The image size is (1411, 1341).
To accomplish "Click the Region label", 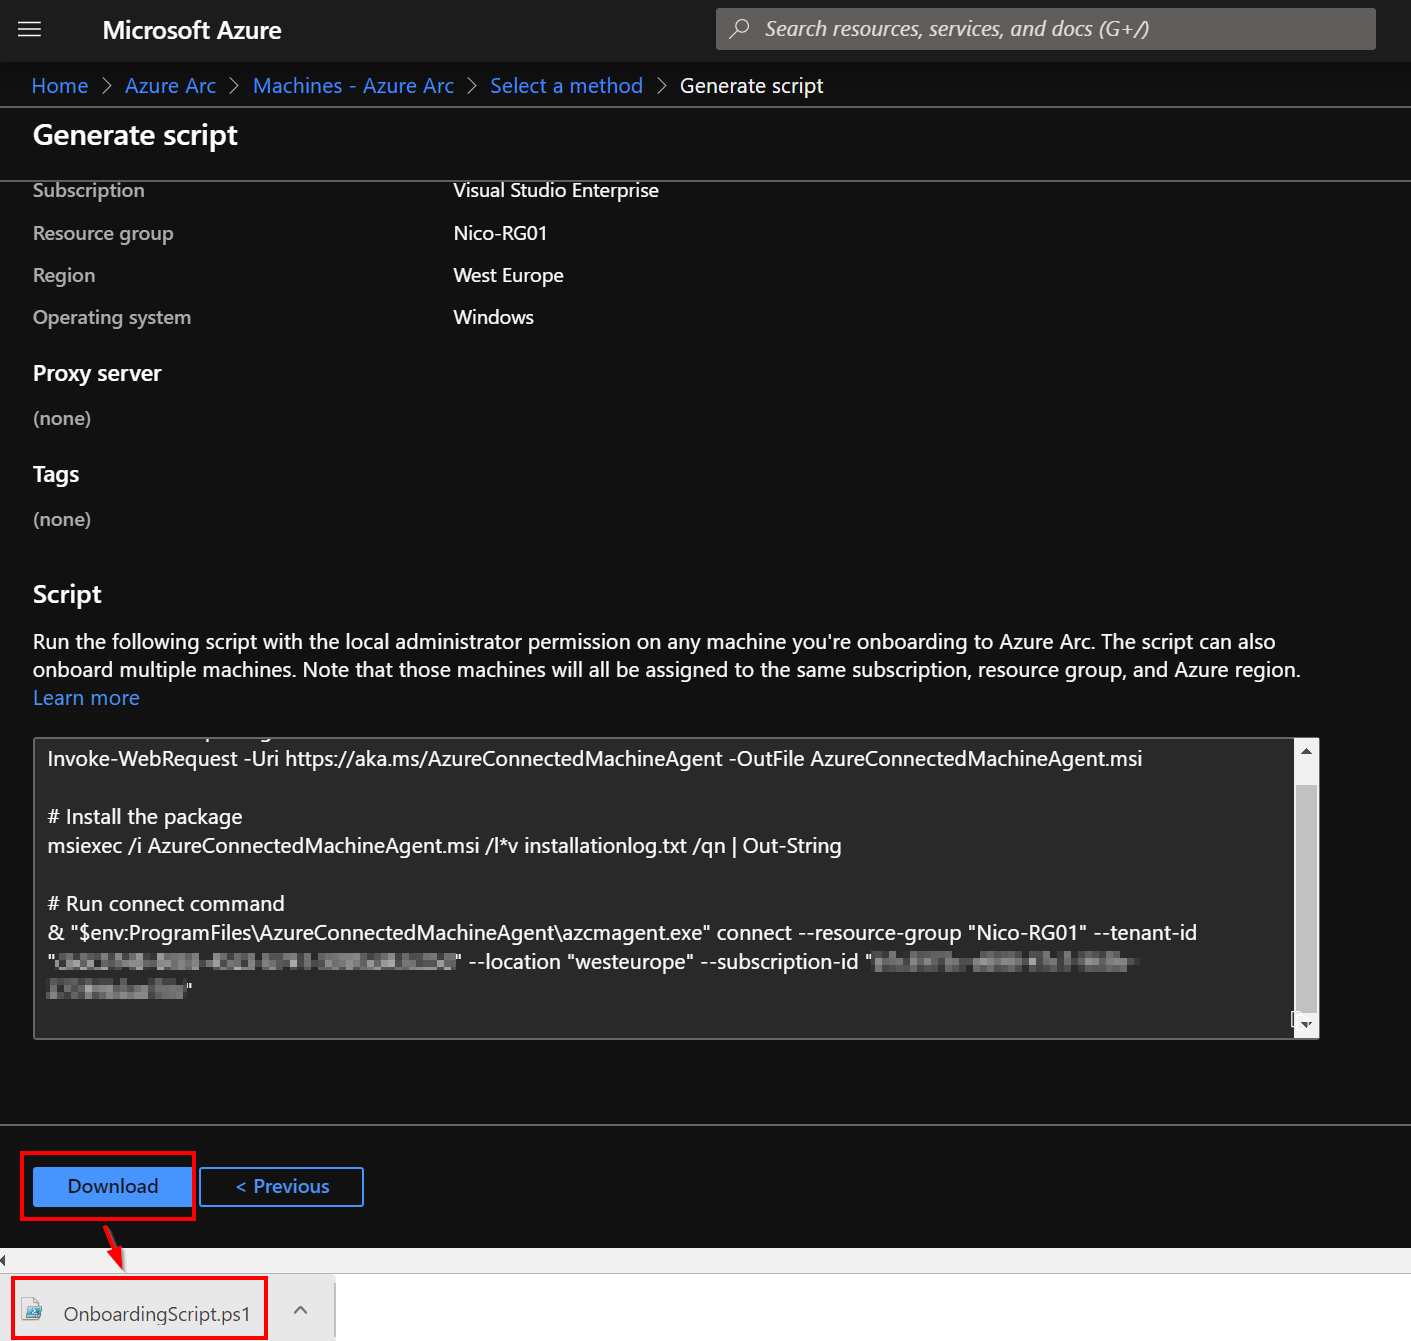I will tap(64, 275).
